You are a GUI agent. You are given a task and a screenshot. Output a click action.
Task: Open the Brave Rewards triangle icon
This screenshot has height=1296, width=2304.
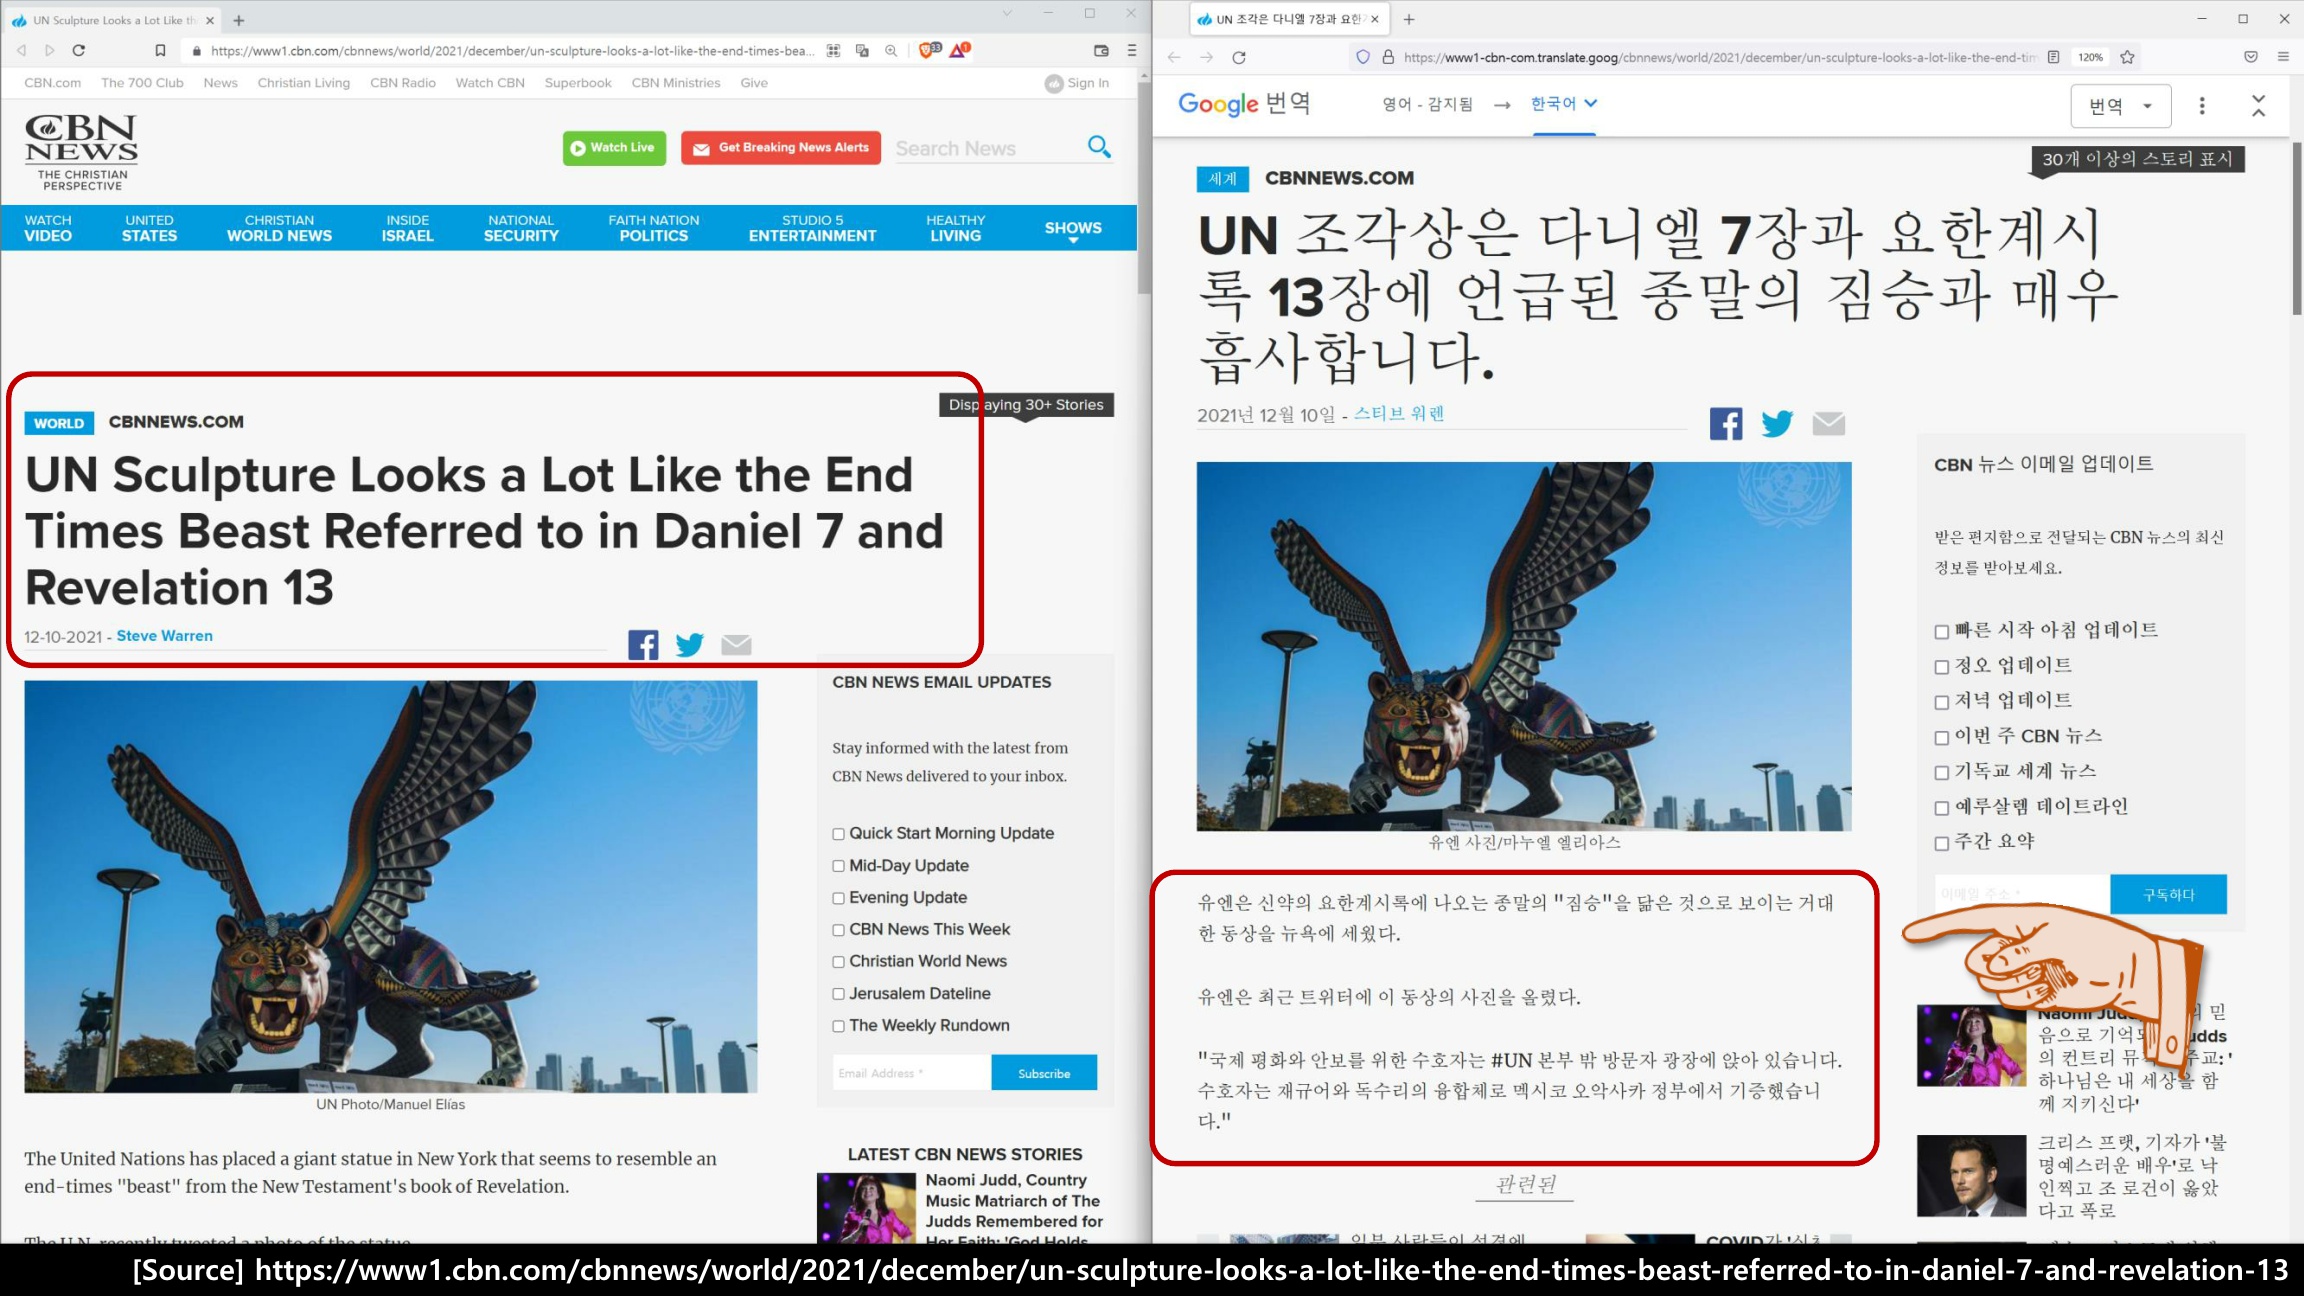tap(960, 50)
